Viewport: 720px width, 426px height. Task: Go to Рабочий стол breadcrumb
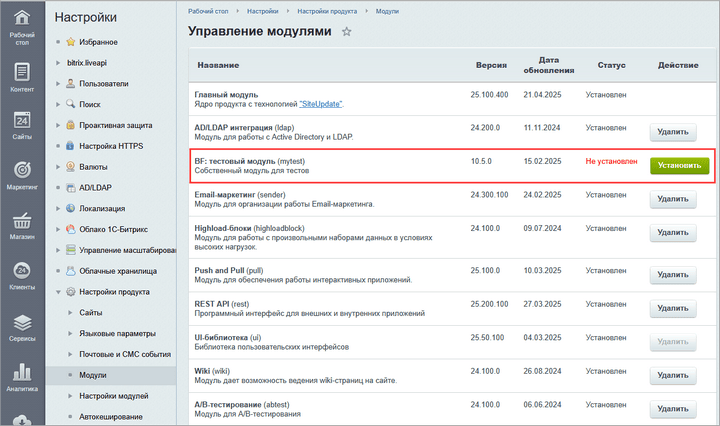pyautogui.click(x=208, y=11)
